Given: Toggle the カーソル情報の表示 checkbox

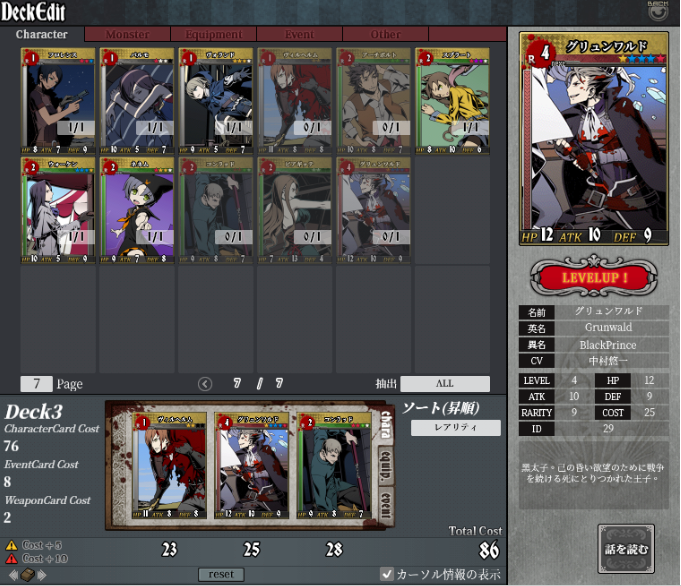Looking at the screenshot, I should click(386, 574).
